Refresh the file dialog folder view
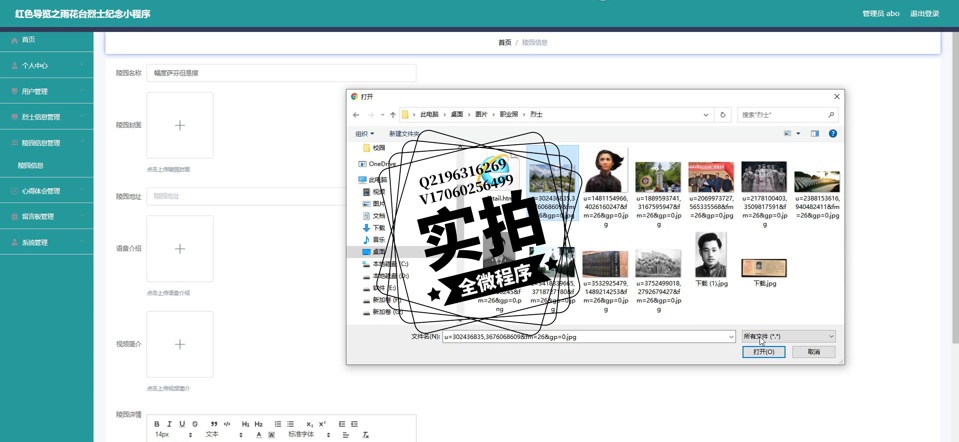Viewport: 959px width, 442px height. click(723, 115)
